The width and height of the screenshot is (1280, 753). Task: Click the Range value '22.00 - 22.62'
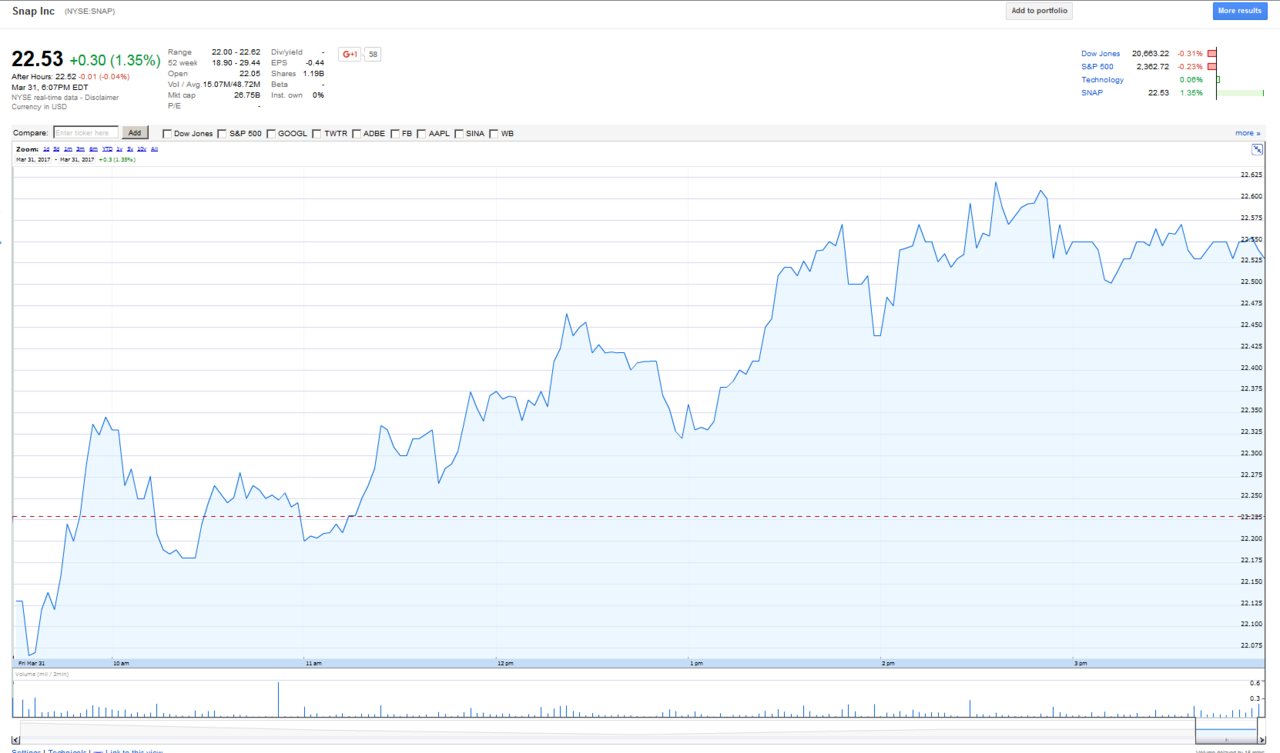[x=236, y=52]
